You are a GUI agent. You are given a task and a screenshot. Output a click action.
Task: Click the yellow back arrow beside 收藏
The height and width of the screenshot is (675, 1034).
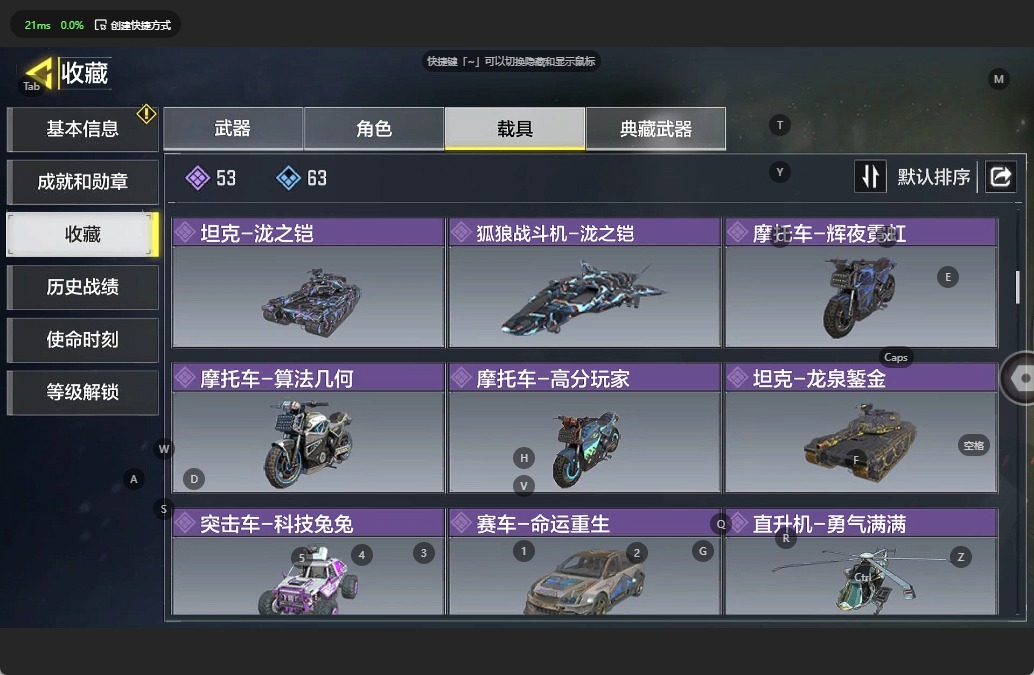[38, 72]
